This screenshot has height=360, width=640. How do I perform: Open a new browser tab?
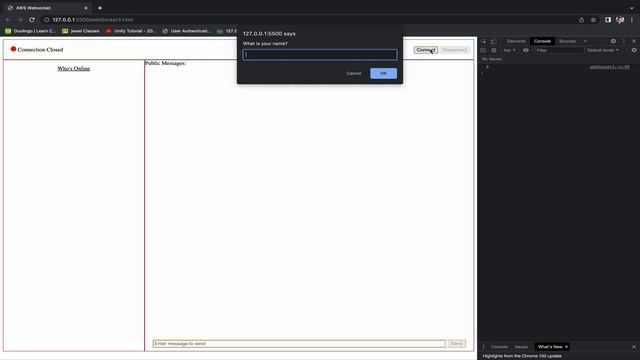[100, 8]
